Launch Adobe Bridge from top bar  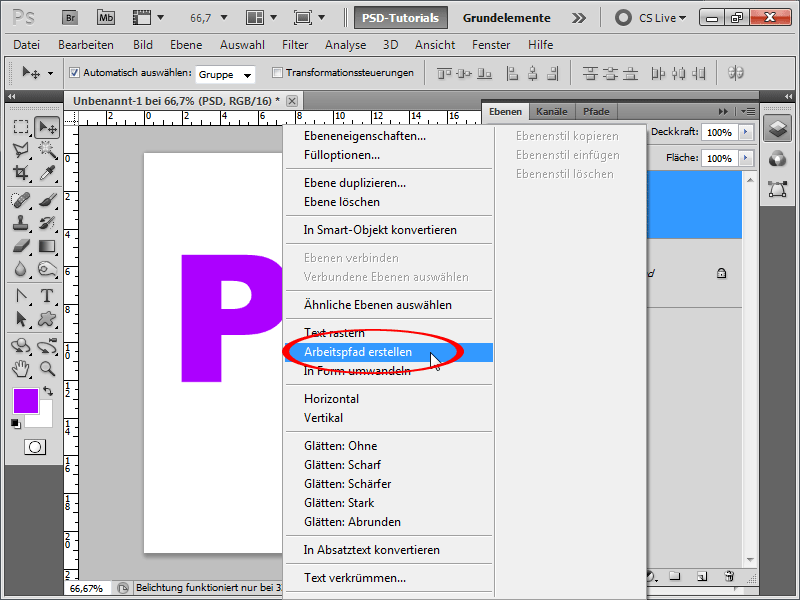[70, 18]
